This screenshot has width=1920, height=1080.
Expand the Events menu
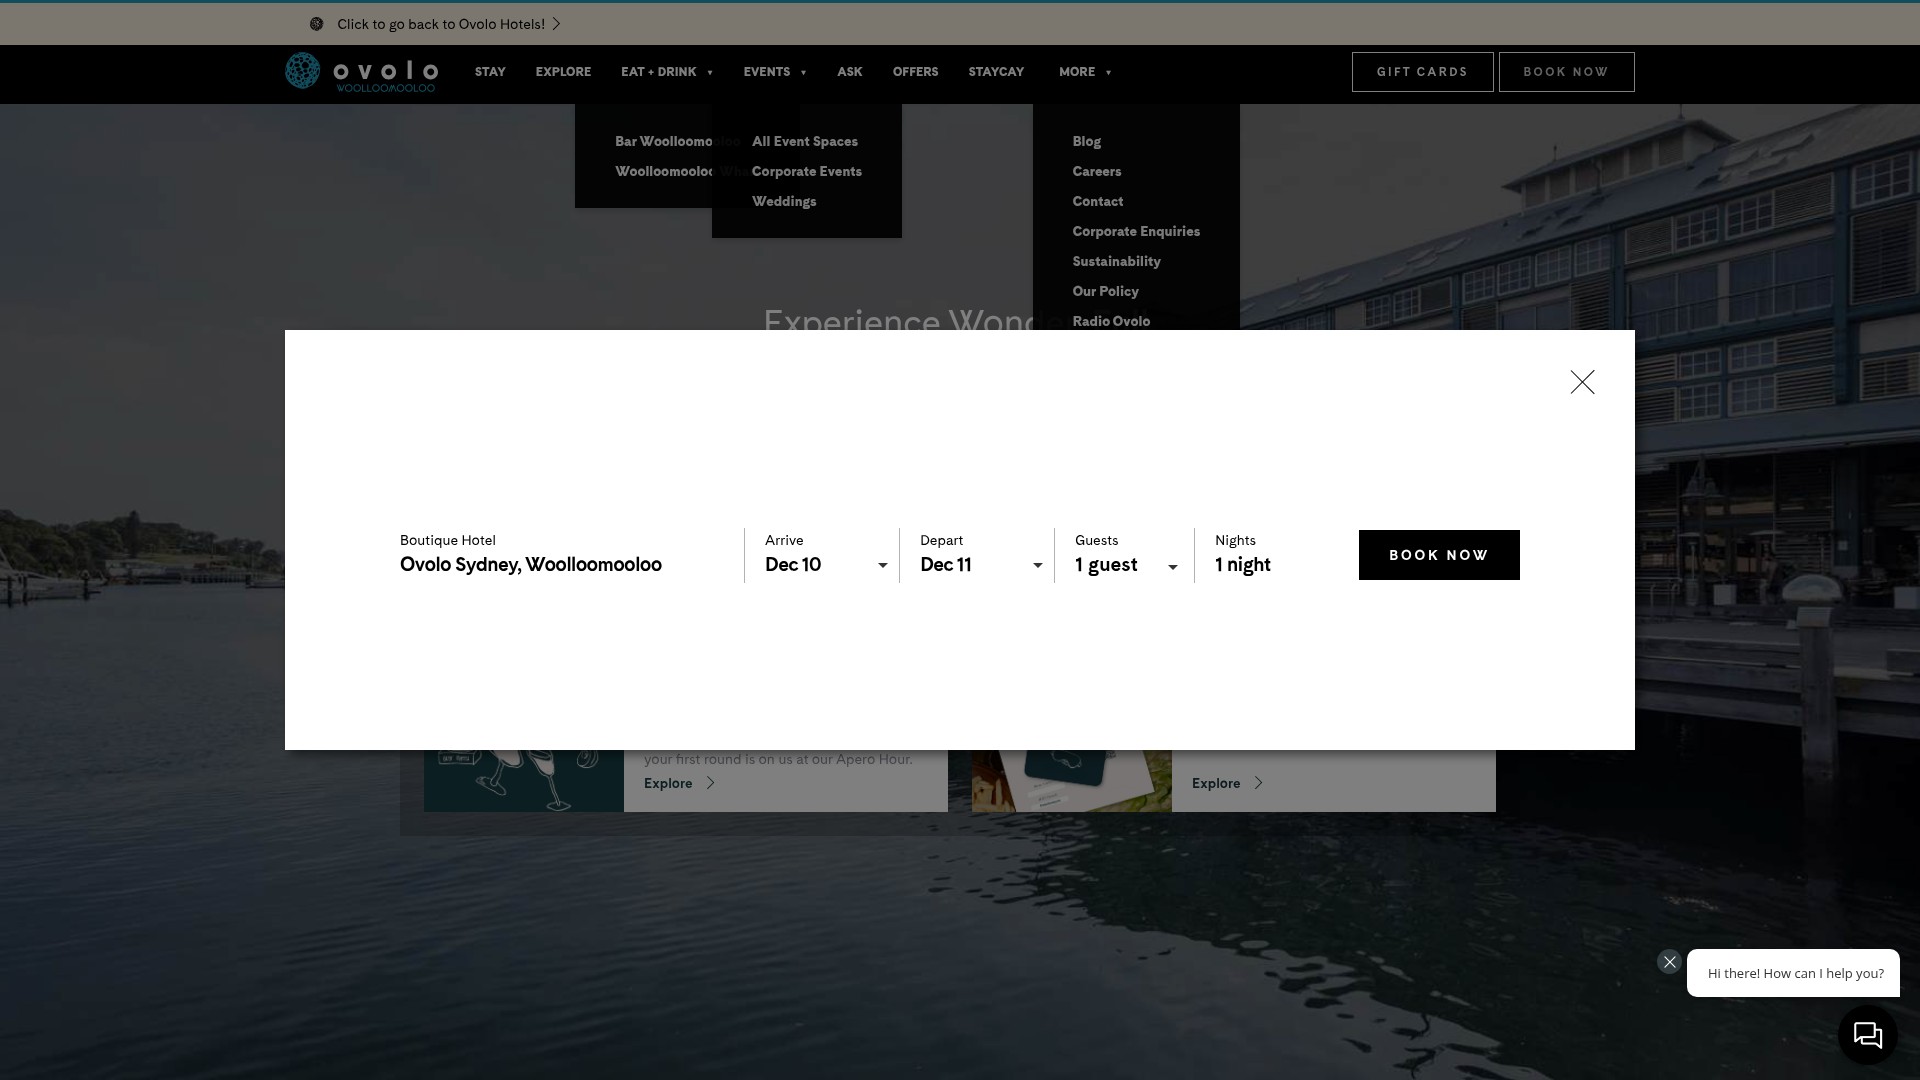pos(775,72)
